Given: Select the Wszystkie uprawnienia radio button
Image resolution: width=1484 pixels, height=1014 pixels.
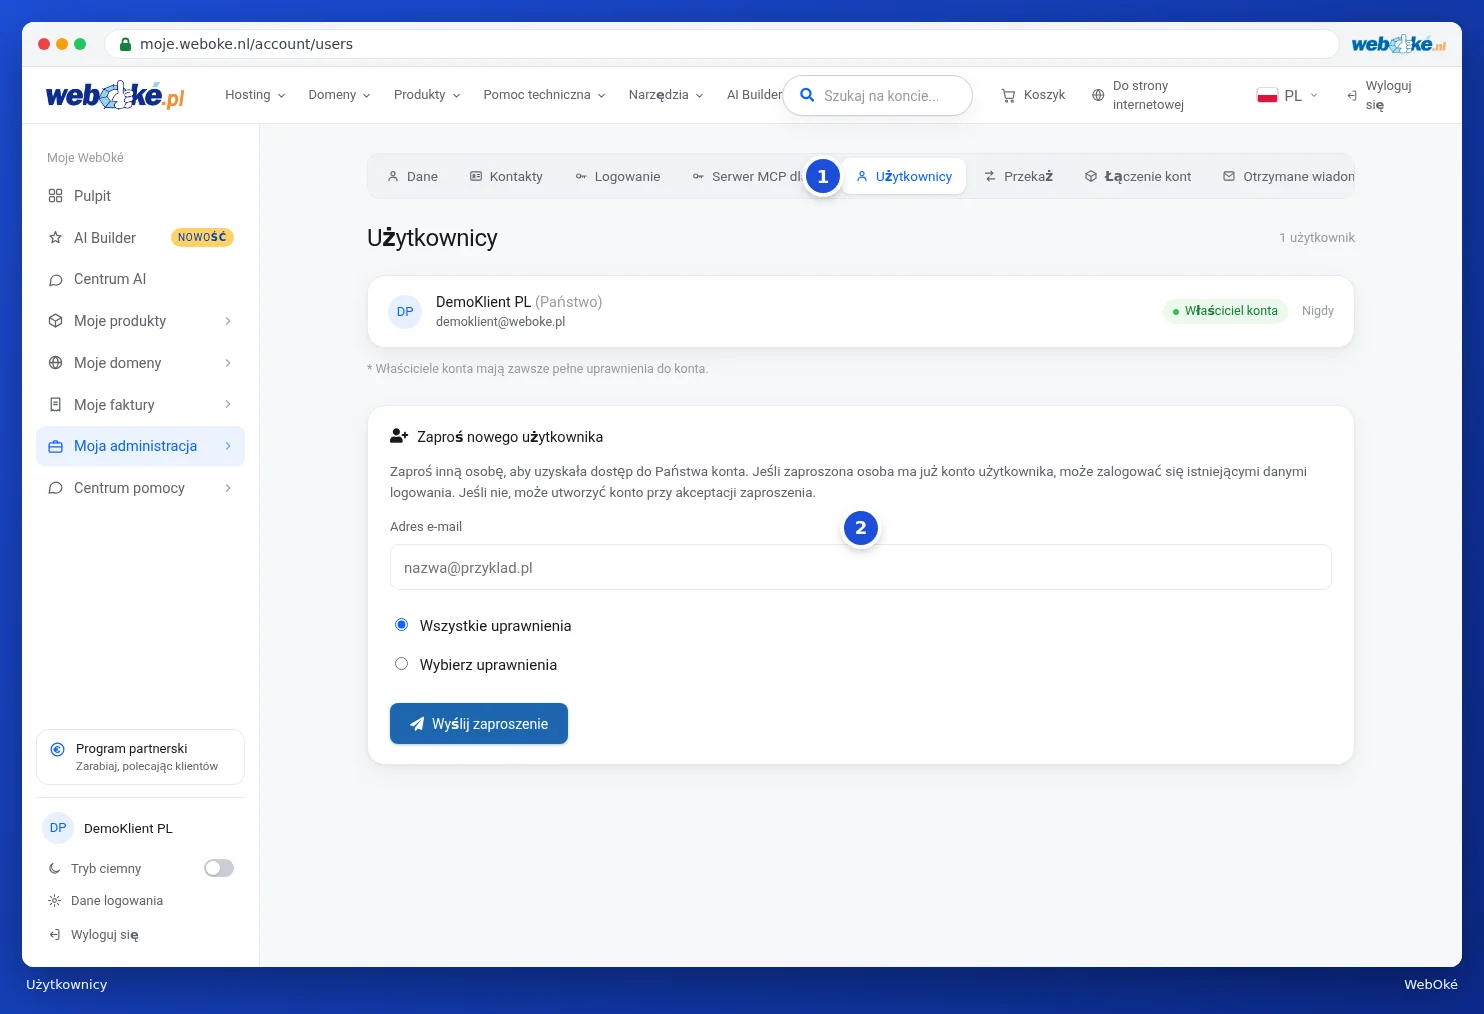Looking at the screenshot, I should (x=401, y=625).
